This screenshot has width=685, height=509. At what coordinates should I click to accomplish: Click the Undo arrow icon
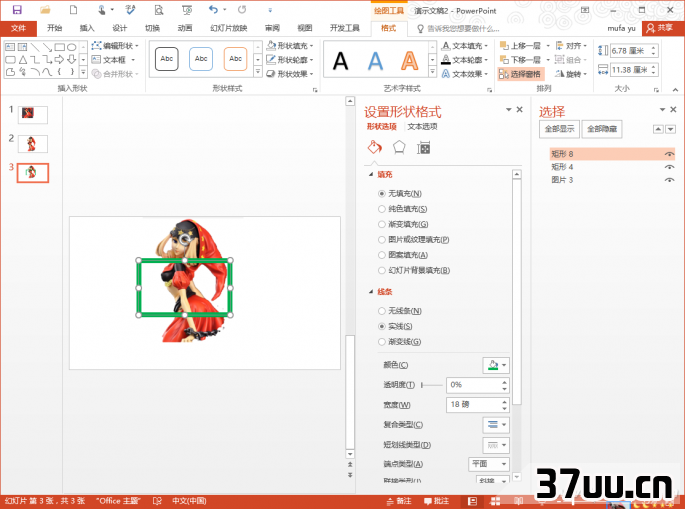pos(213,10)
